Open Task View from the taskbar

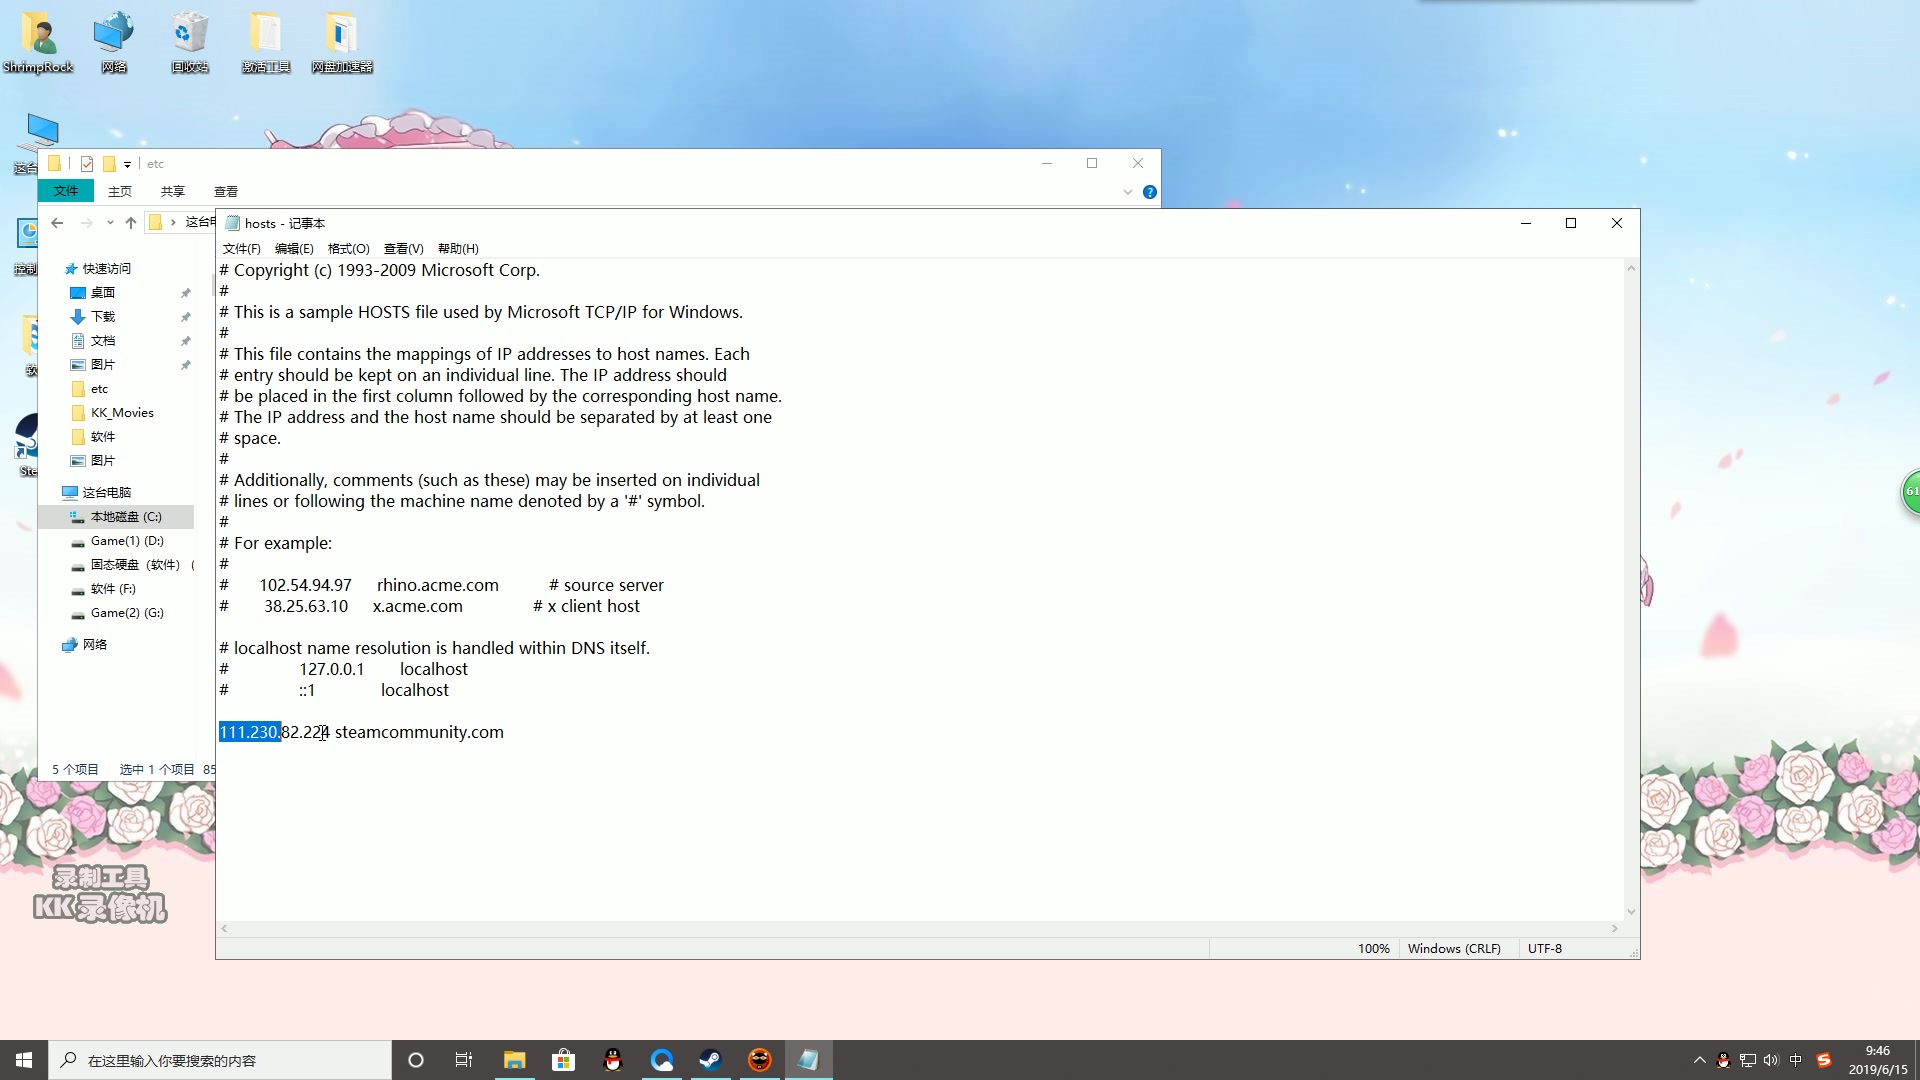point(464,1060)
